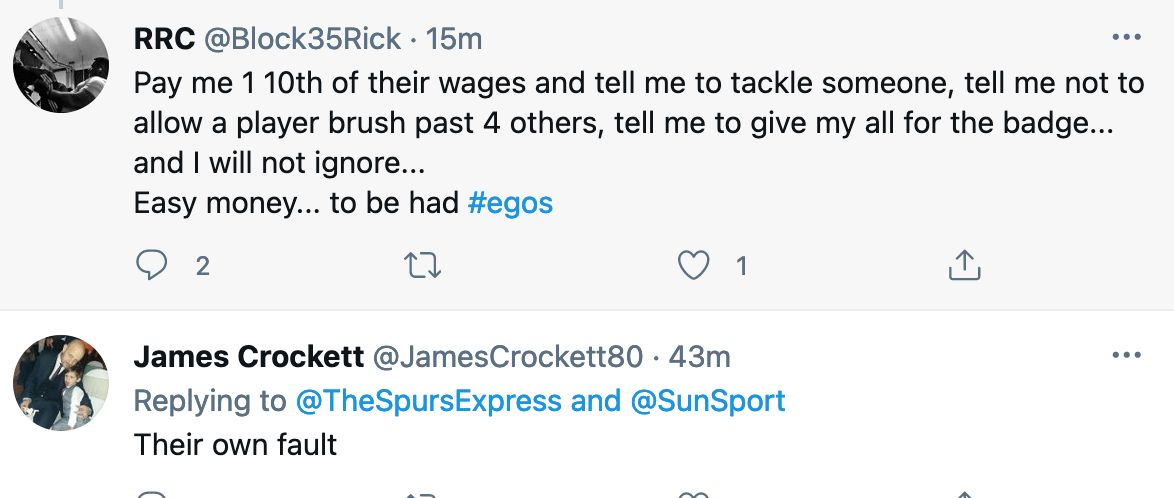
Task: Reply to RRC's tweet
Action: (x=150, y=265)
